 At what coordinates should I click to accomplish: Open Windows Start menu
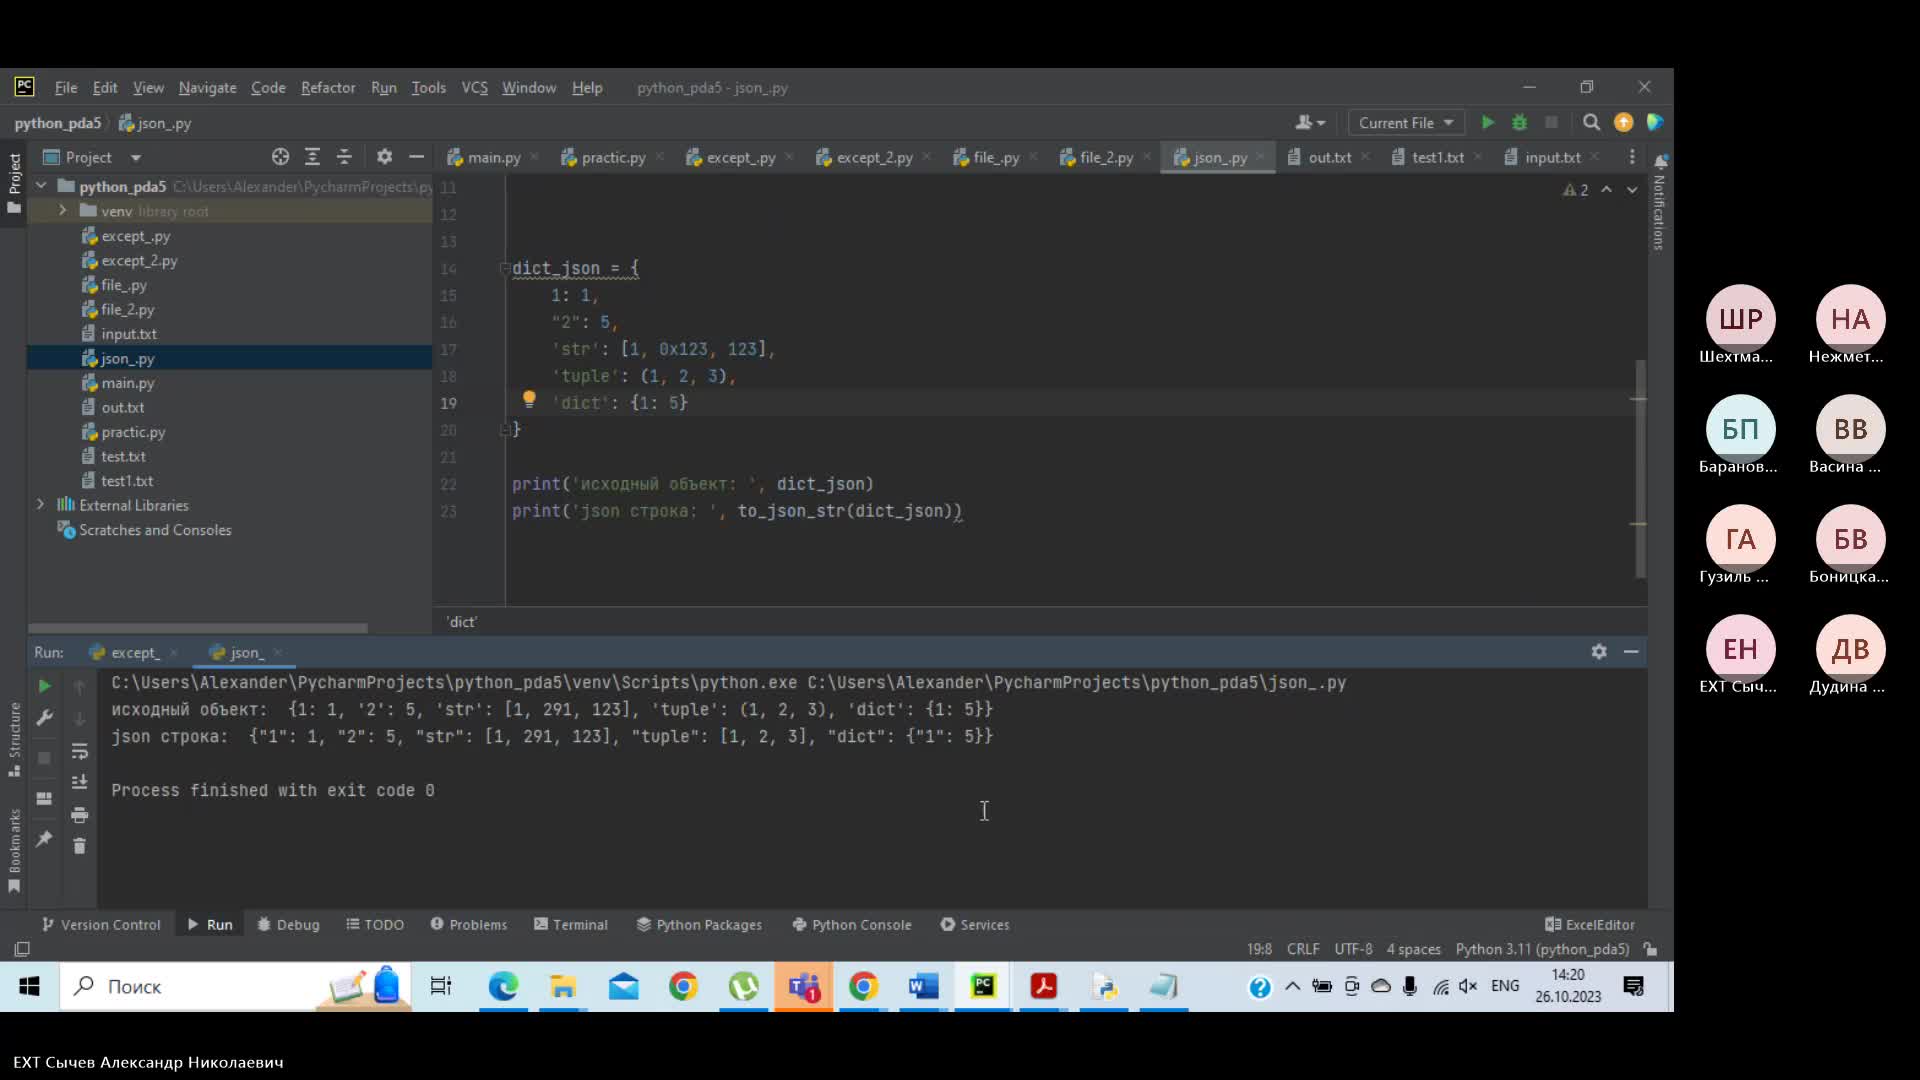point(29,987)
